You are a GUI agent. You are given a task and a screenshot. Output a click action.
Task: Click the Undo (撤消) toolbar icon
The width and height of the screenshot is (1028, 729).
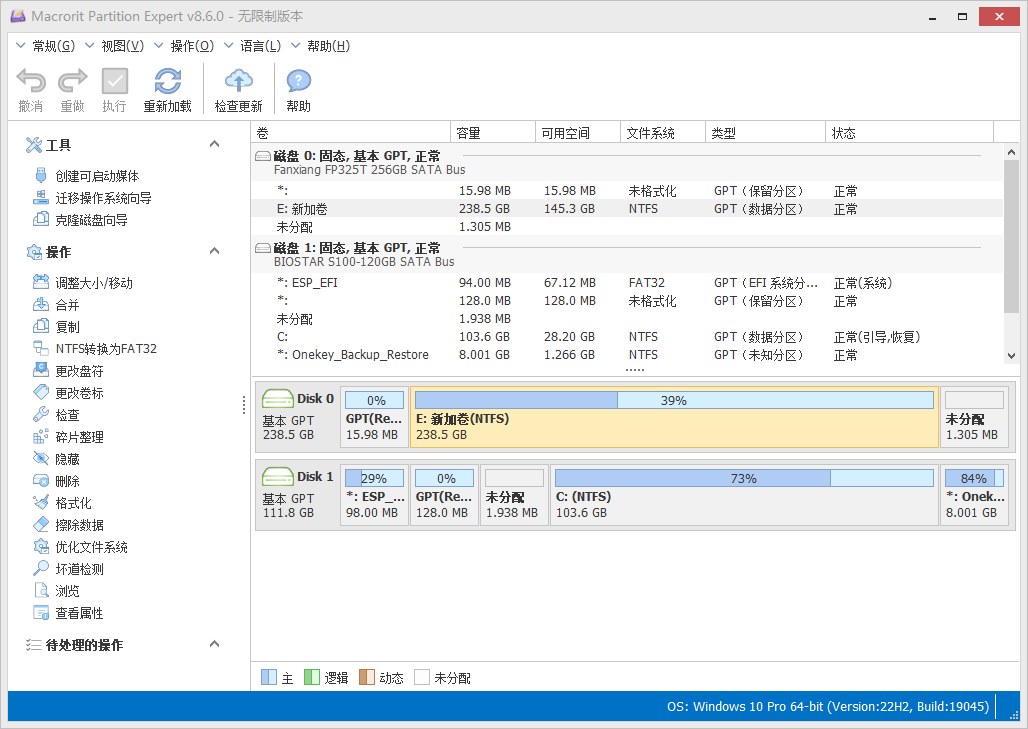[x=31, y=81]
